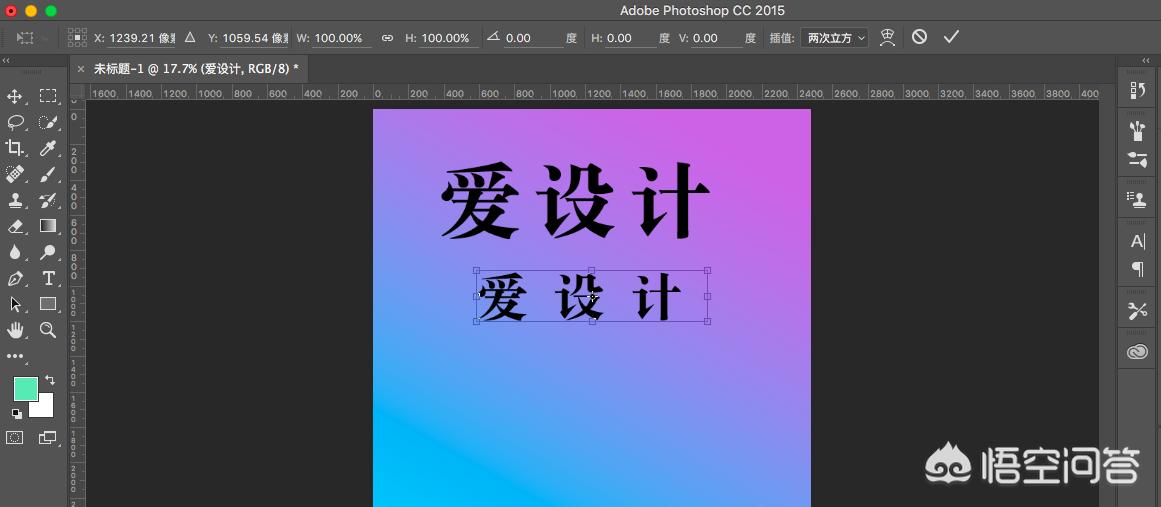Open the Tool Presets panel icon
The height and width of the screenshot is (507, 1161).
tap(1137, 312)
